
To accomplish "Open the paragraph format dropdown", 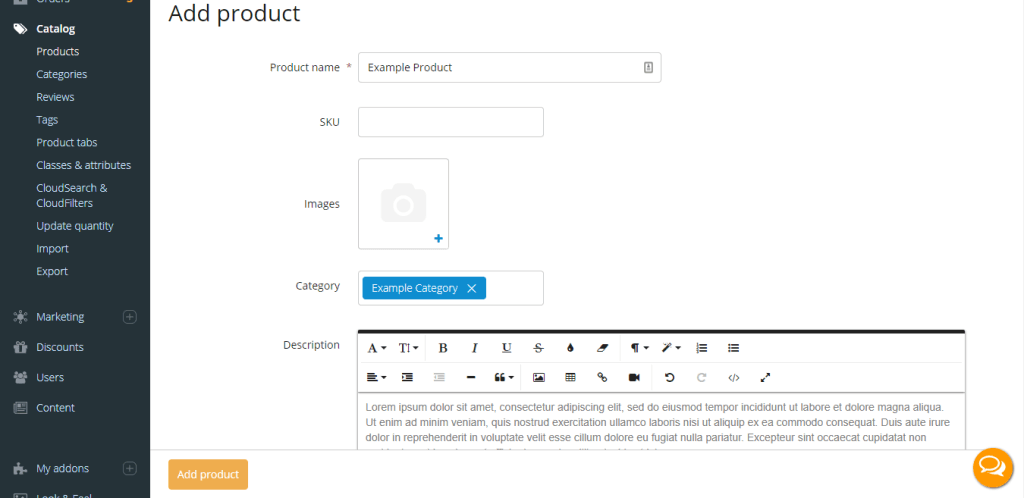I will point(639,348).
